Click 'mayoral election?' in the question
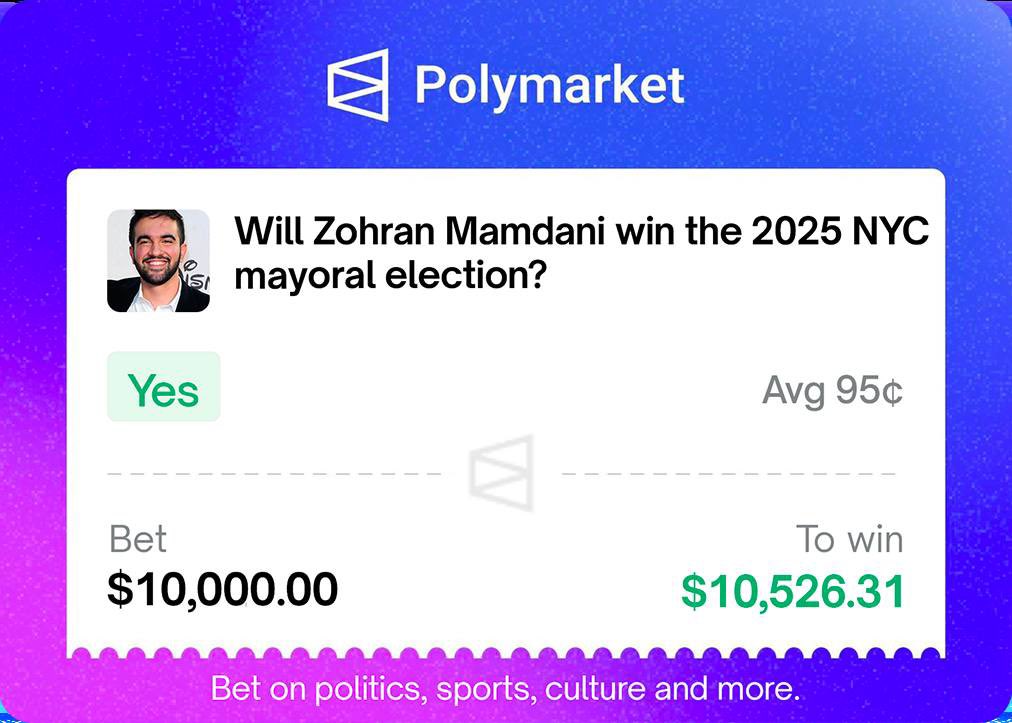The width and height of the screenshot is (1012, 723). point(389,274)
